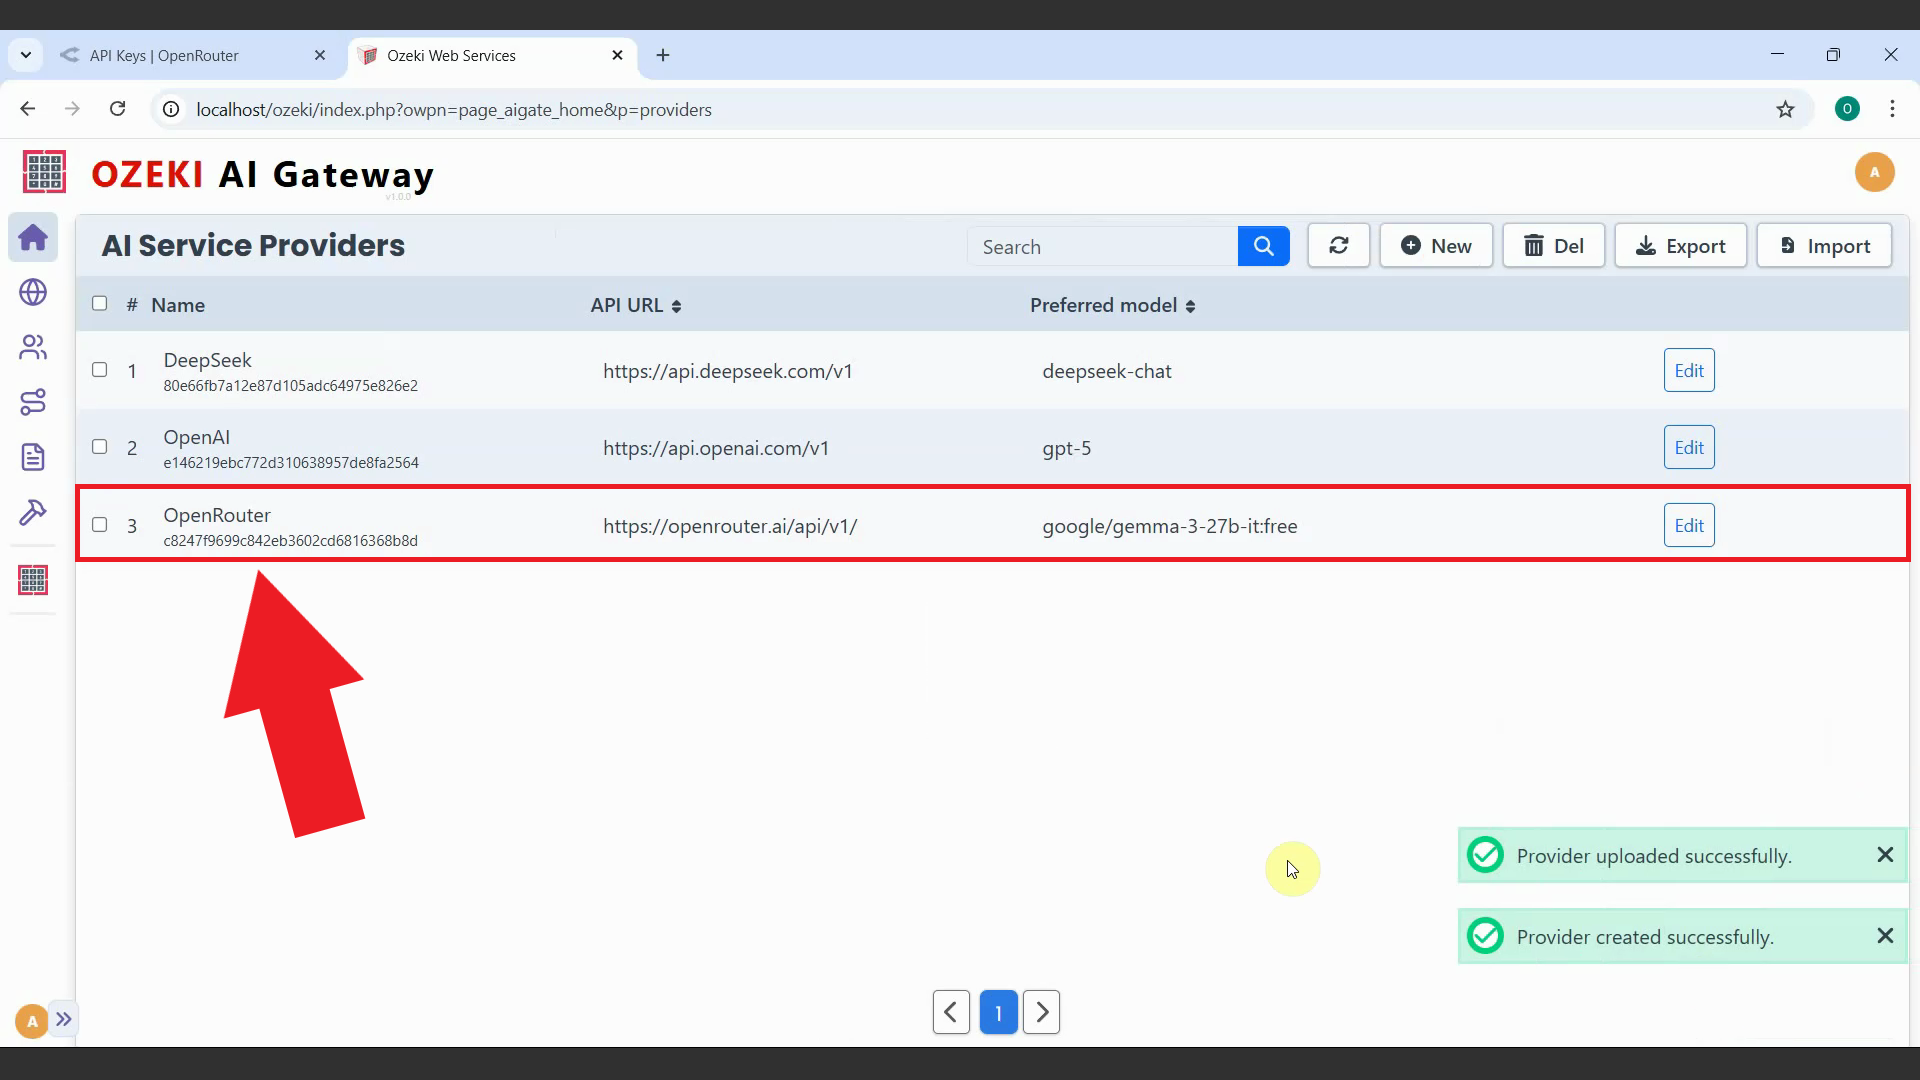The height and width of the screenshot is (1080, 1920).
Task: Click the refresh list button
Action: 1338,246
